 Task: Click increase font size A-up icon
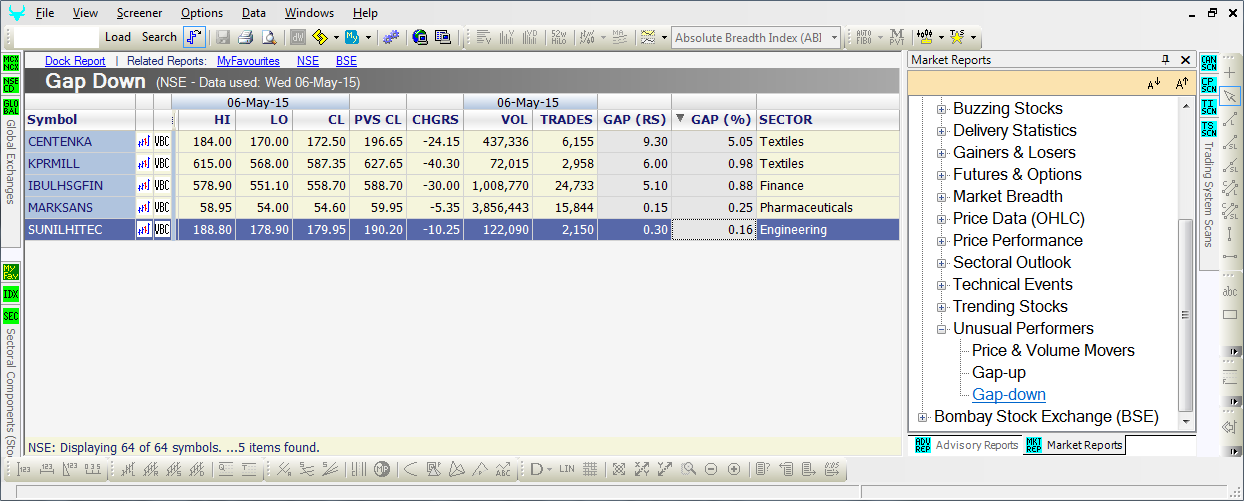click(1182, 83)
